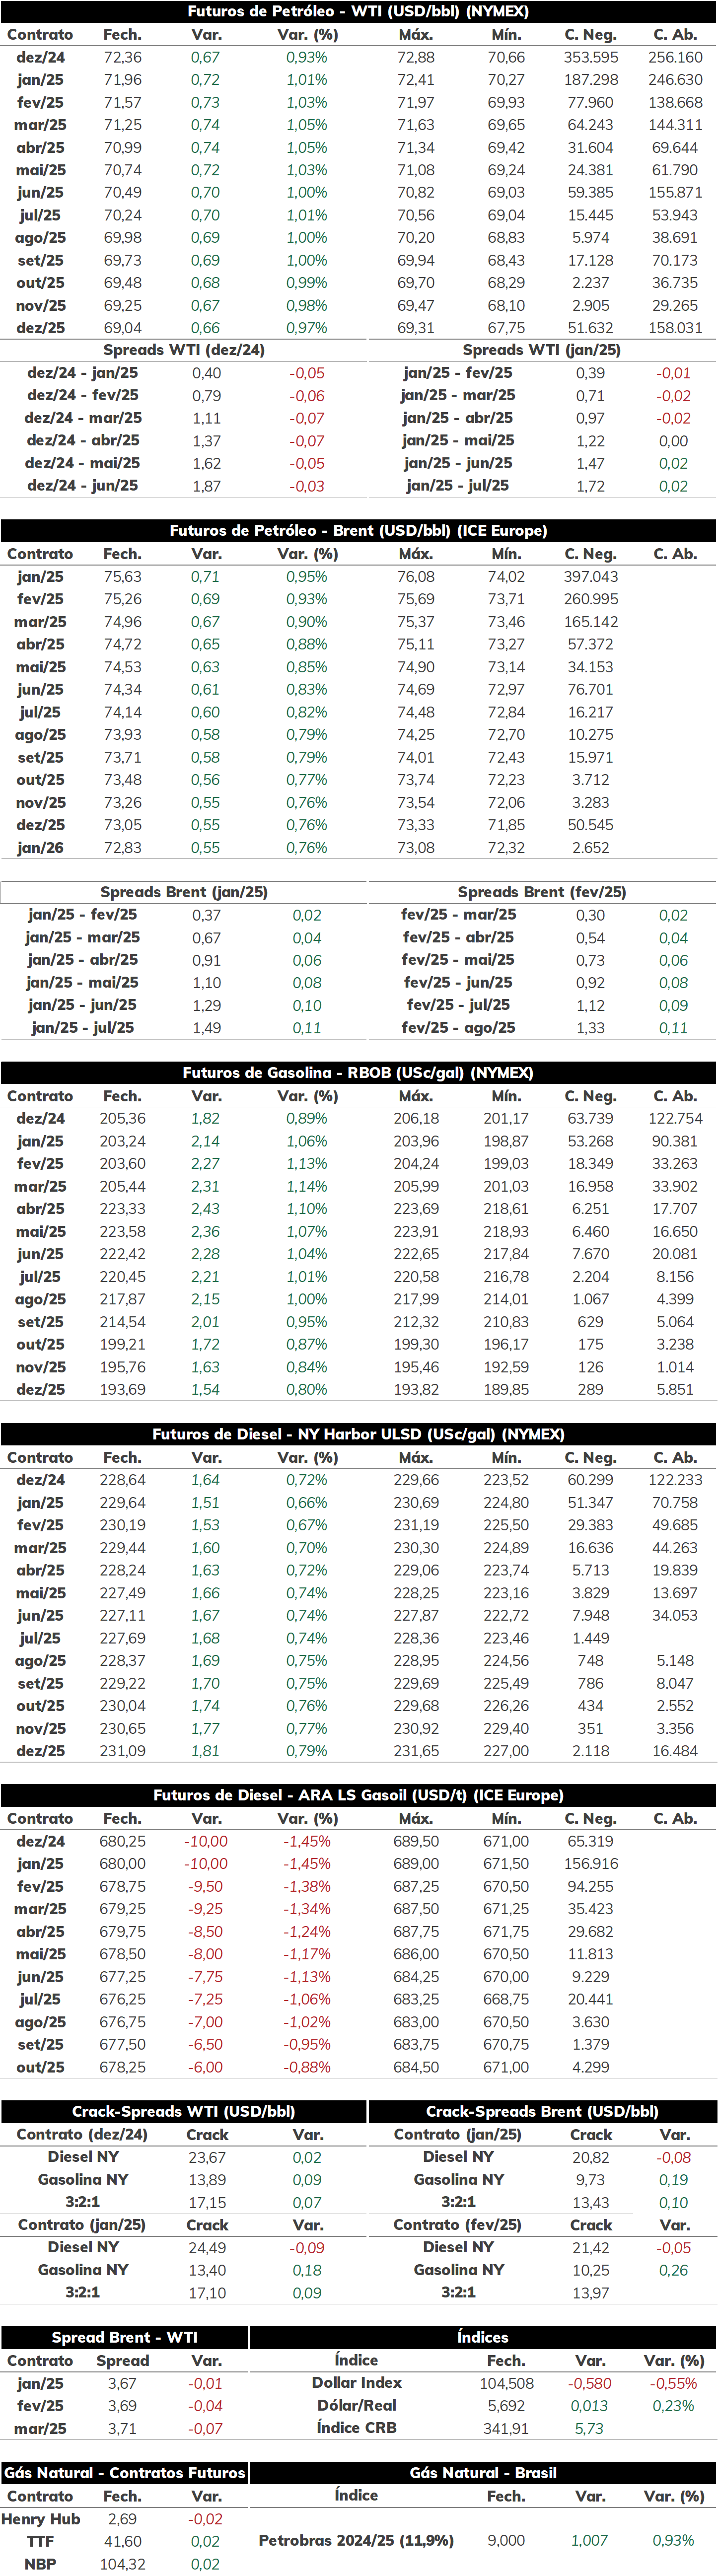Viewport: 718px width, 2576px height.
Task: Click the Spreads Brent (fev/25) subheader
Action: [542, 892]
